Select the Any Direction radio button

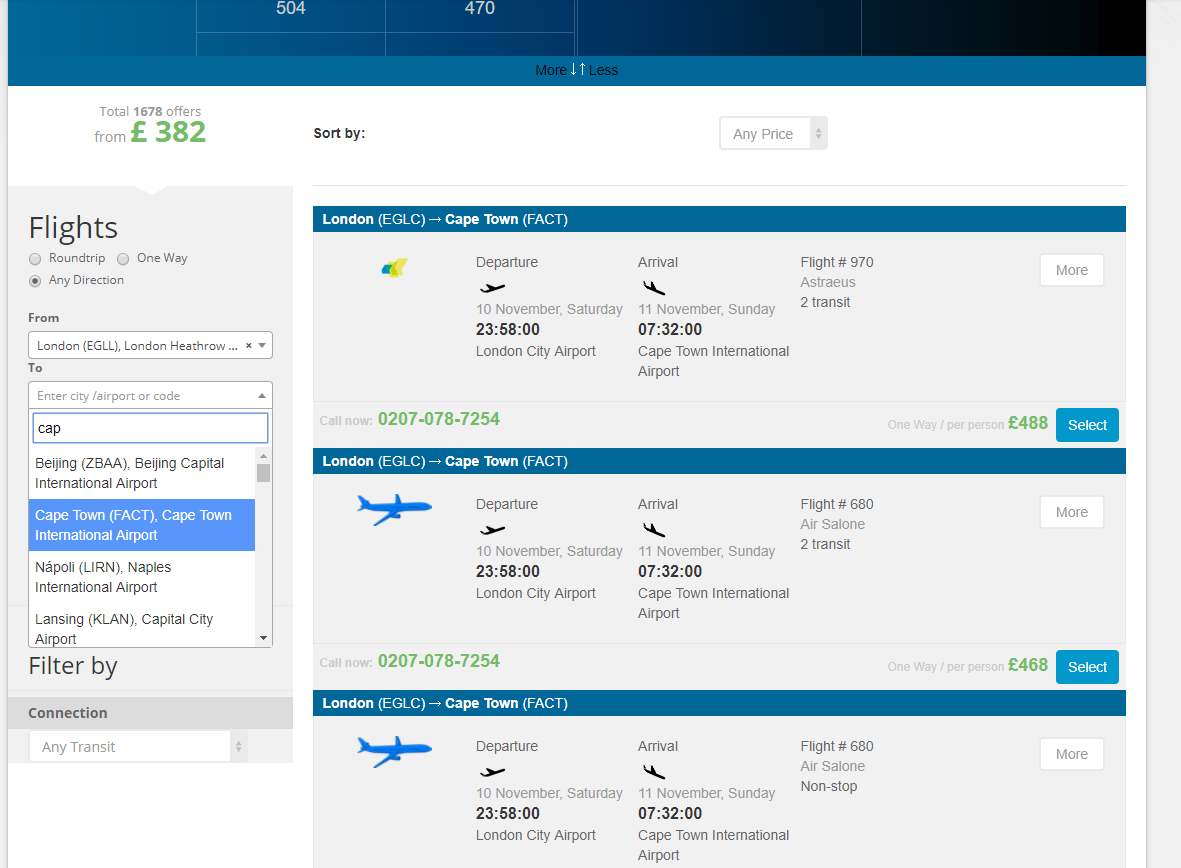(x=35, y=281)
